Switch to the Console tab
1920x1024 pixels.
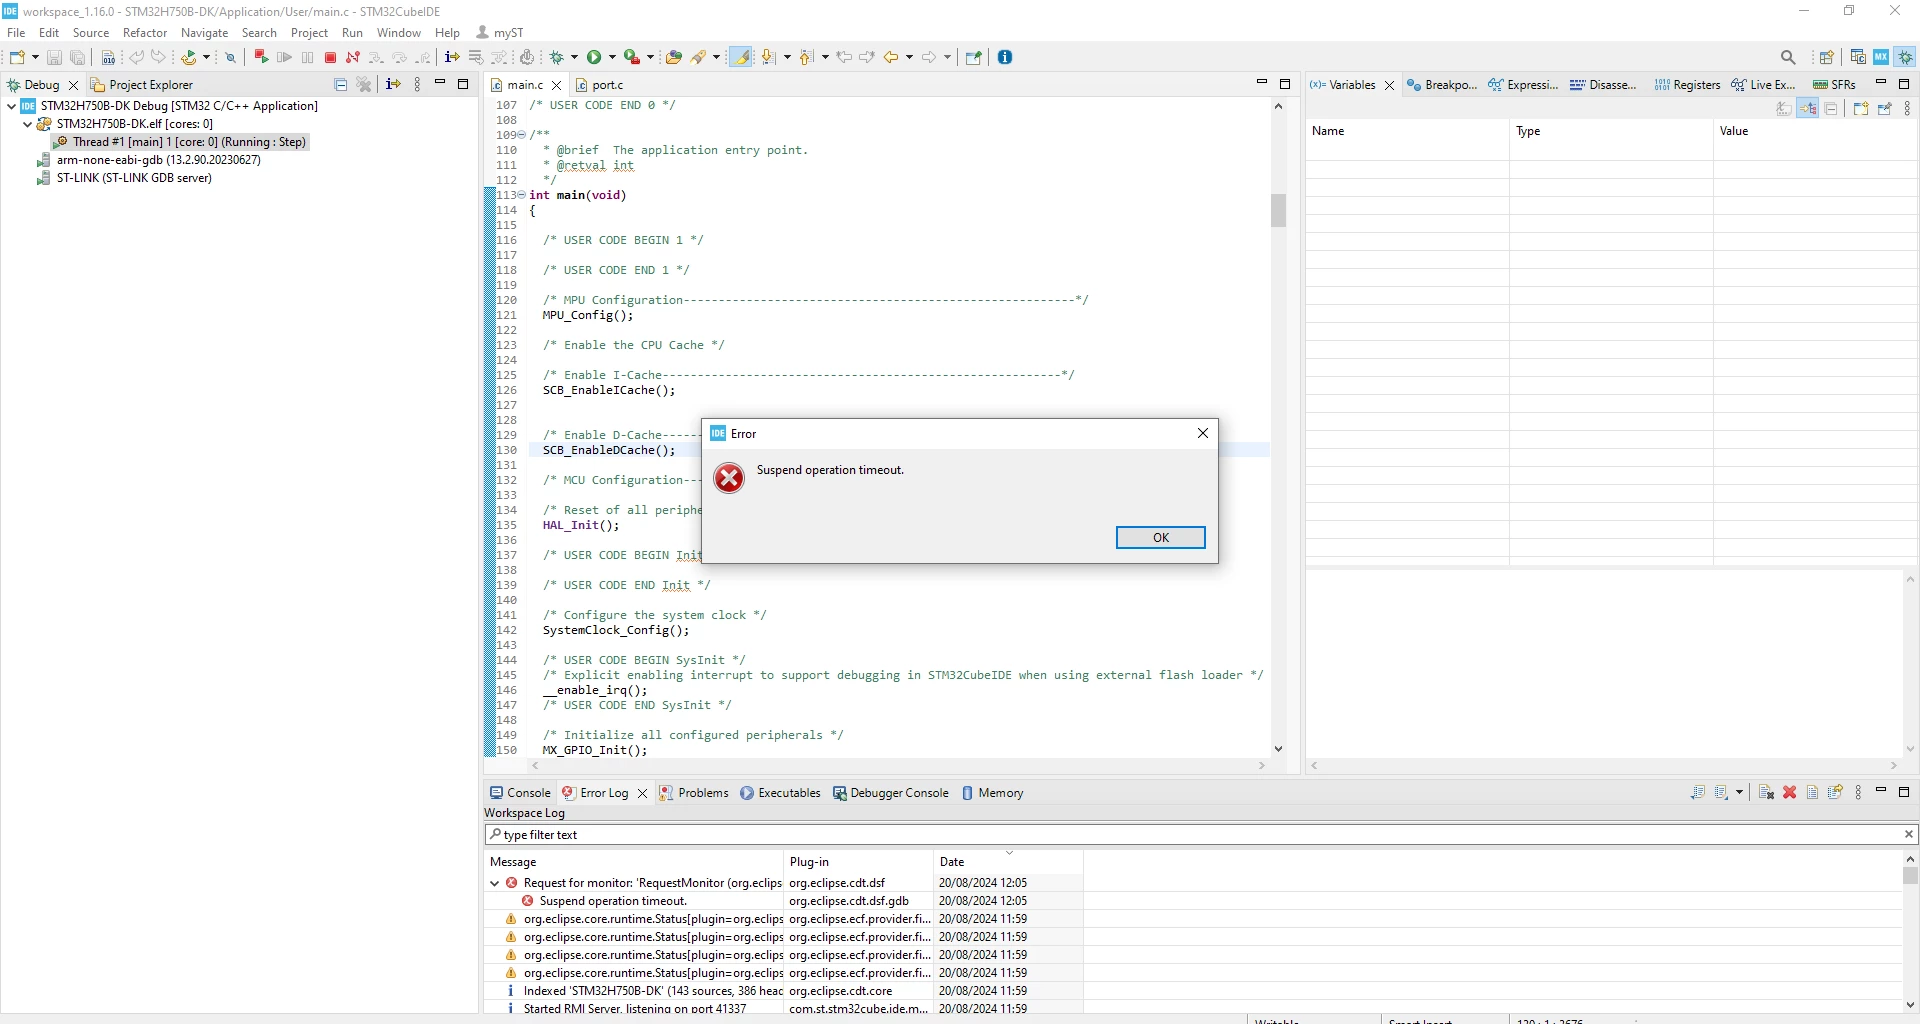click(520, 793)
